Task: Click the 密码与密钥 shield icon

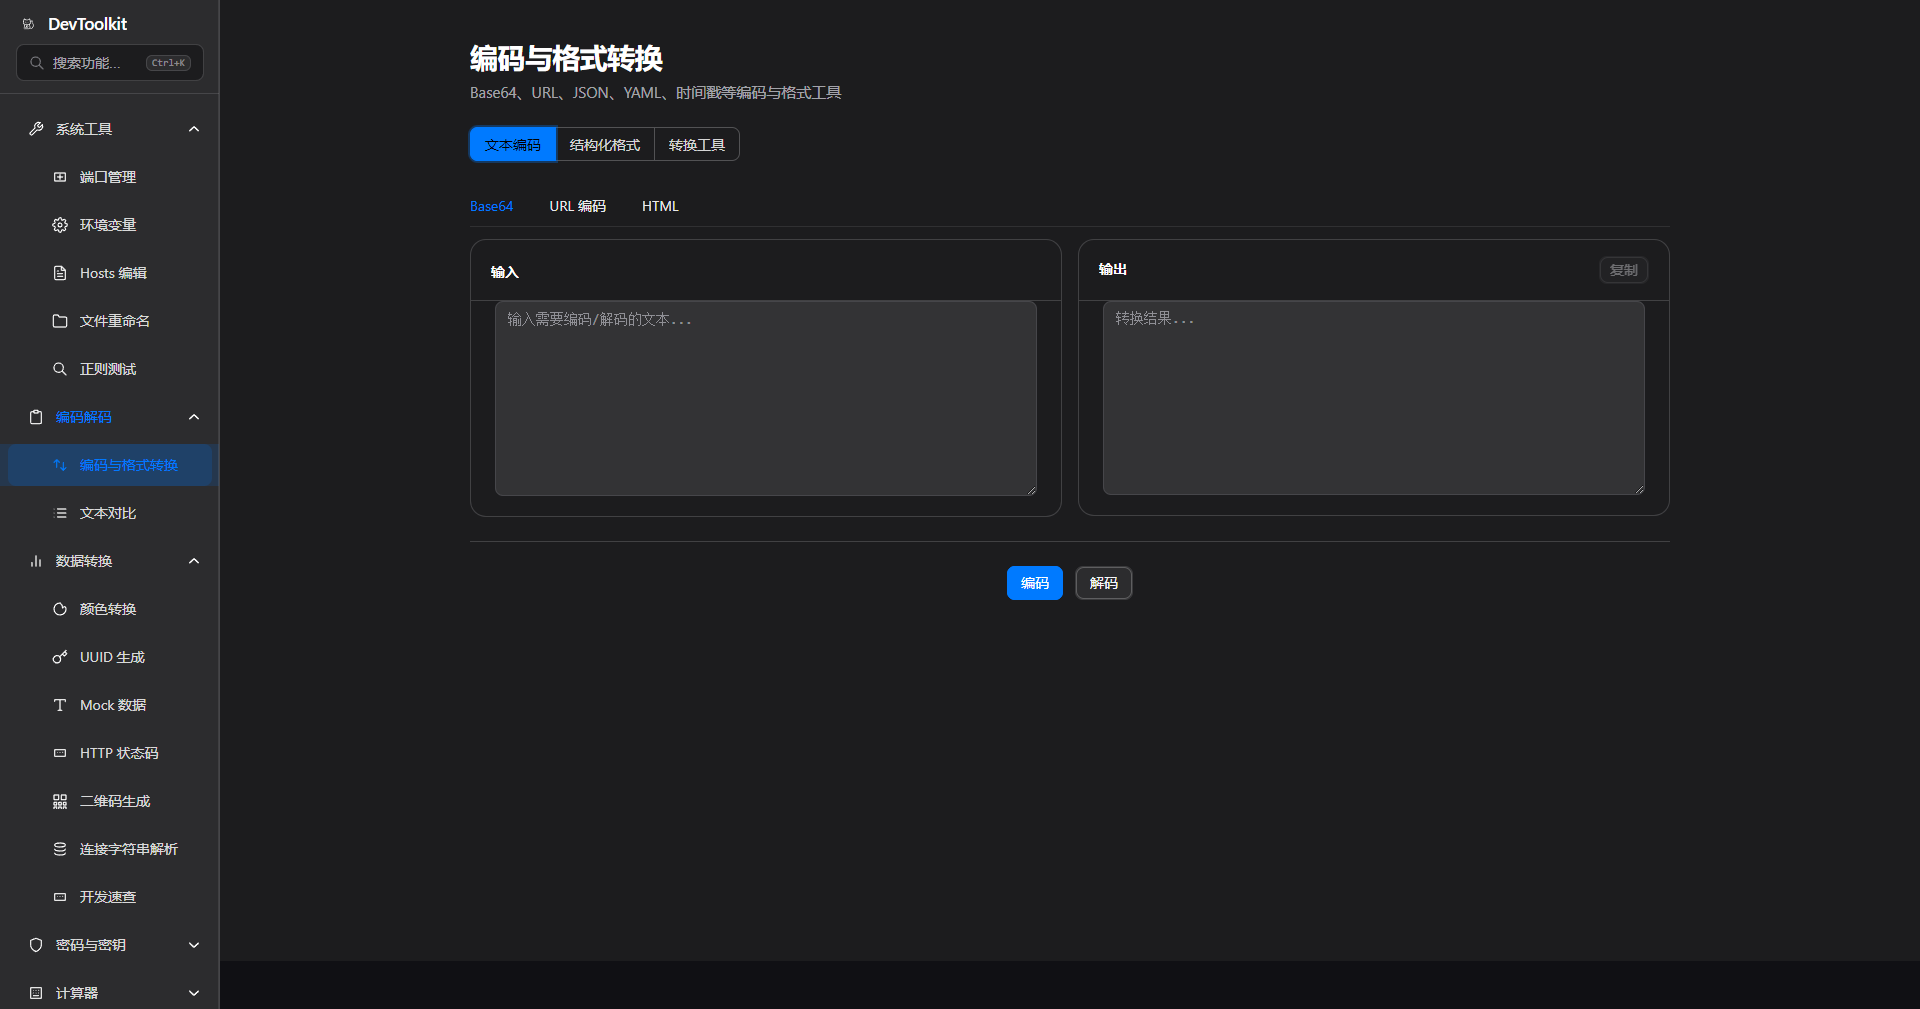Action: pyautogui.click(x=36, y=945)
